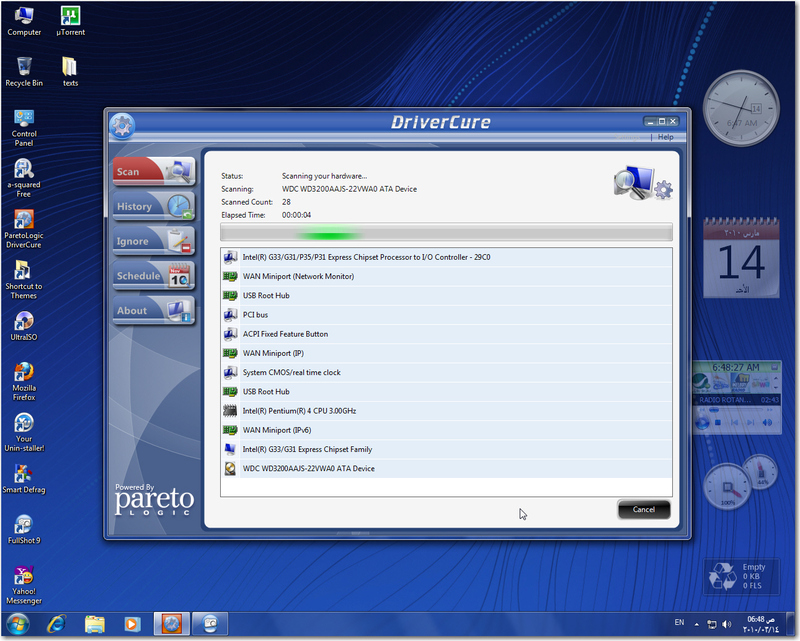This screenshot has width=800, height=641.
Task: Open the Scan section in DriverCure sidebar
Action: coord(154,171)
